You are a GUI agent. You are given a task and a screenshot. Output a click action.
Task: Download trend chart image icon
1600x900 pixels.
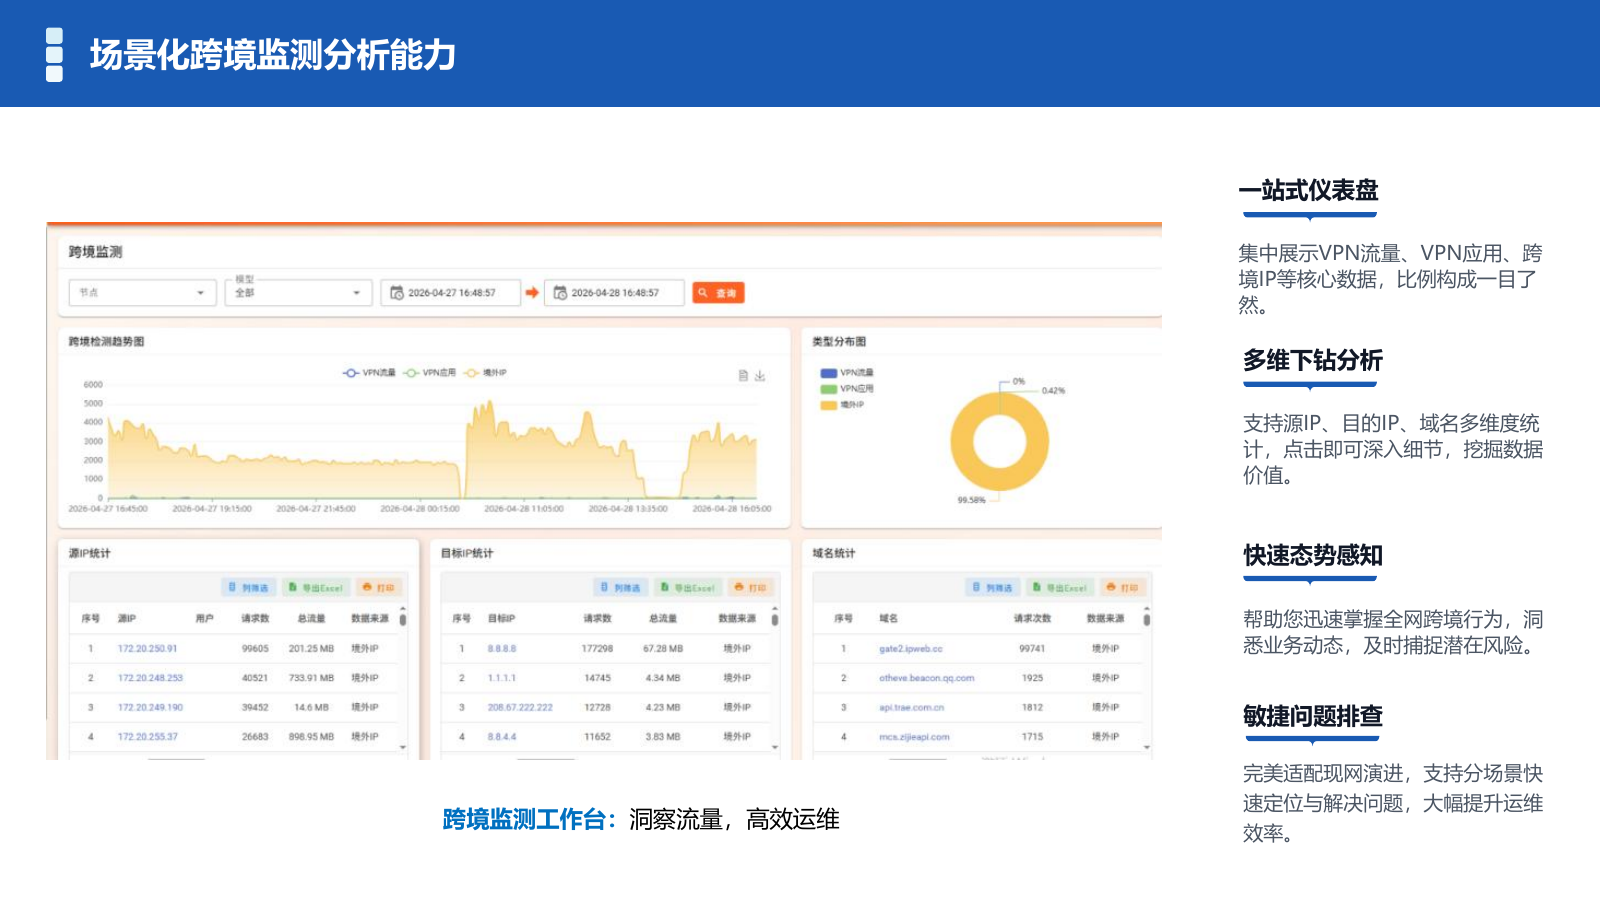760,376
